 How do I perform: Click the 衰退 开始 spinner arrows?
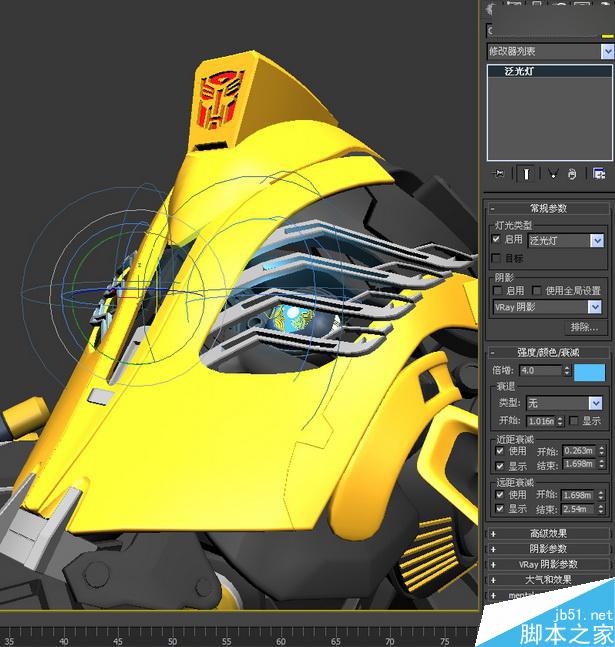click(x=560, y=421)
